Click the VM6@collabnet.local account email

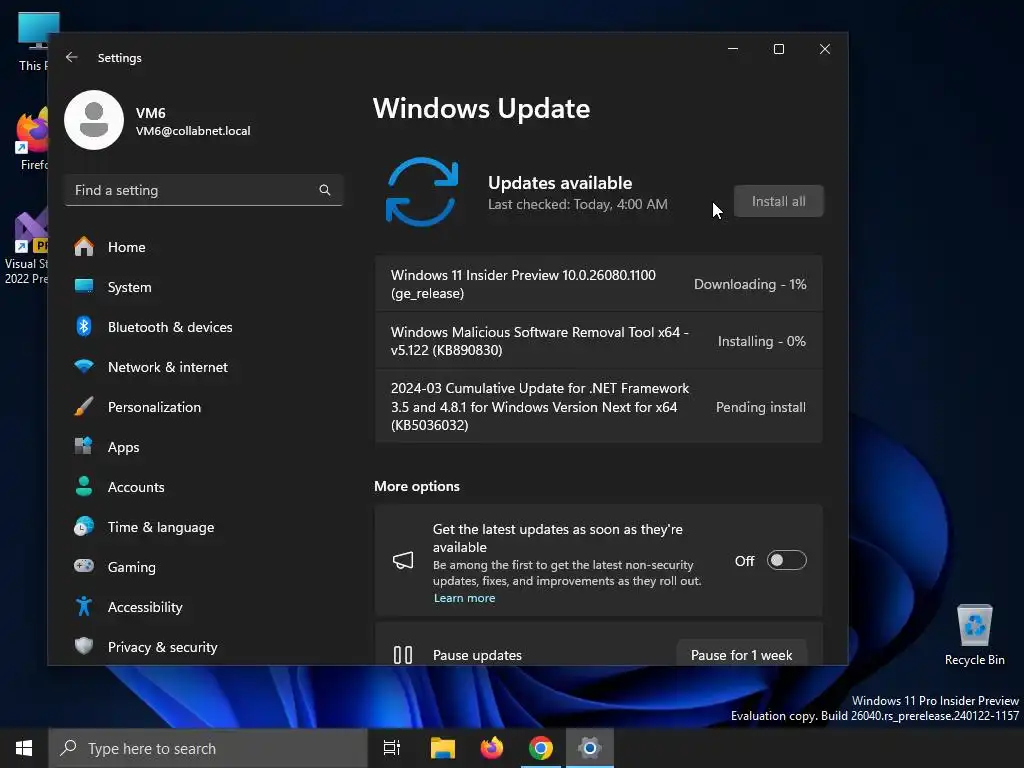[x=193, y=131]
